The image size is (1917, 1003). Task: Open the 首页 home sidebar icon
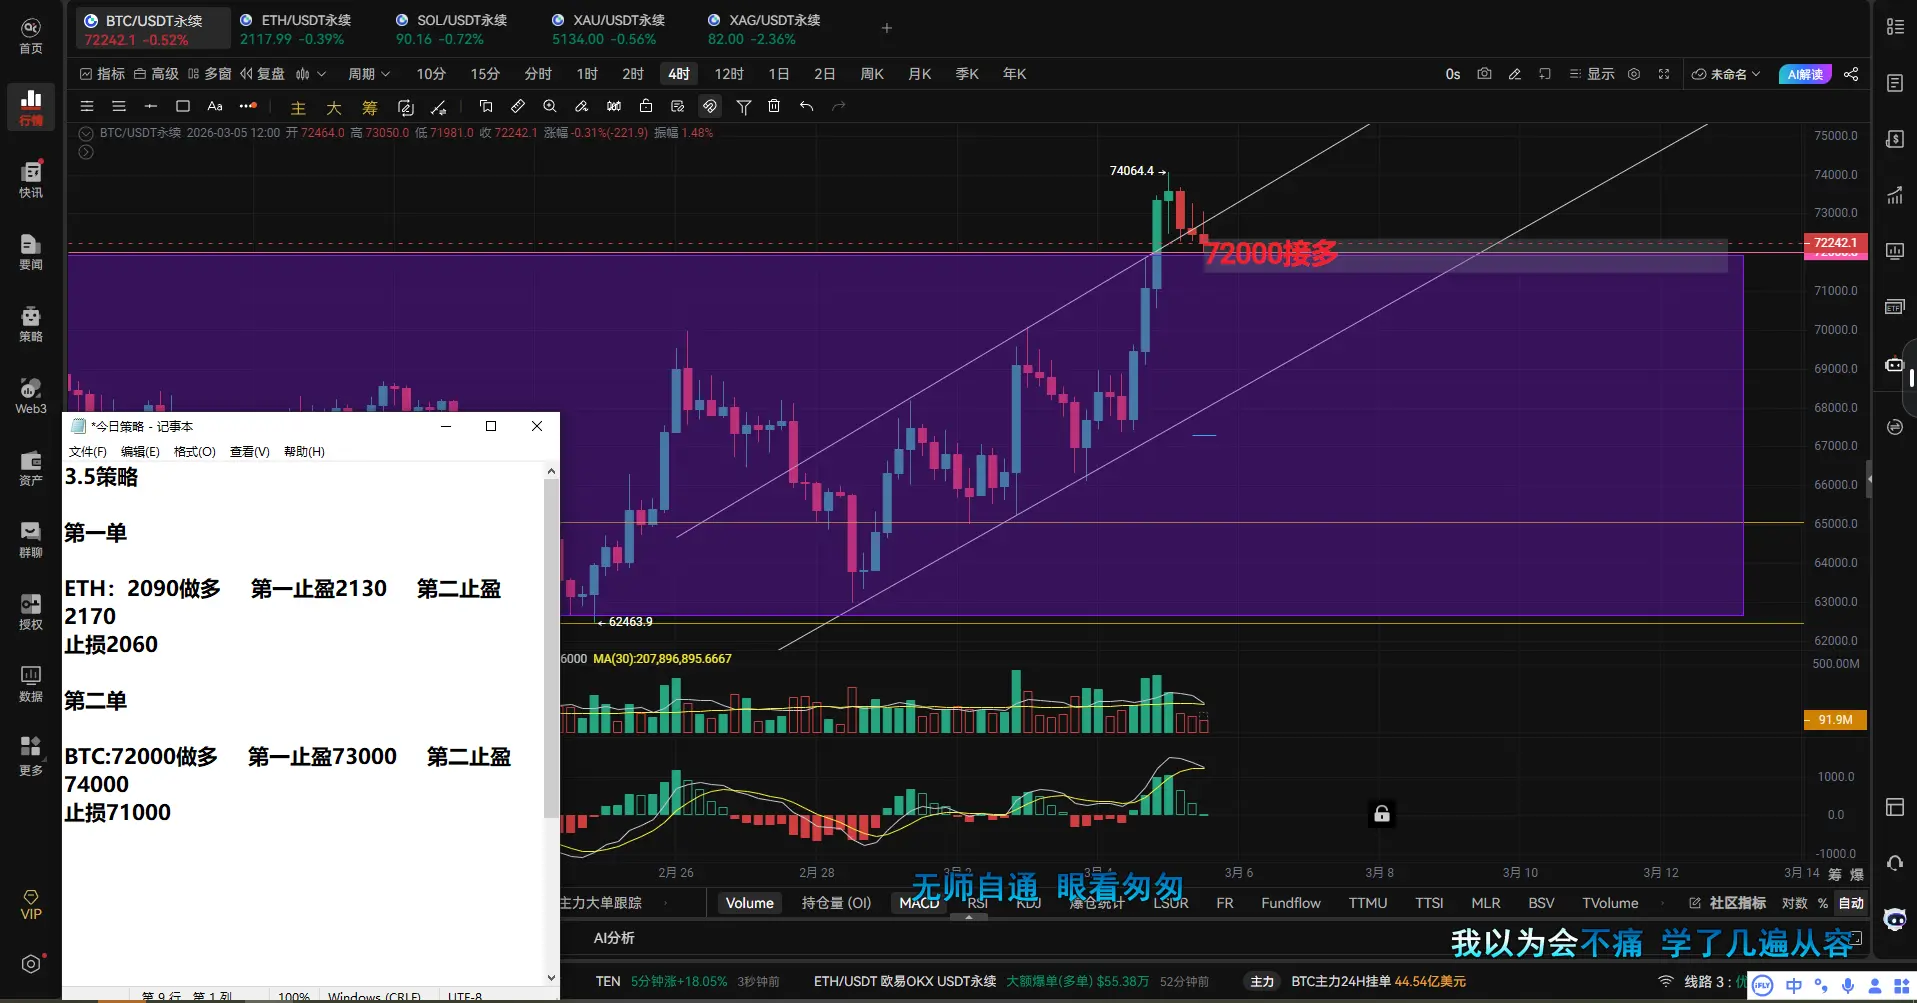(x=31, y=36)
